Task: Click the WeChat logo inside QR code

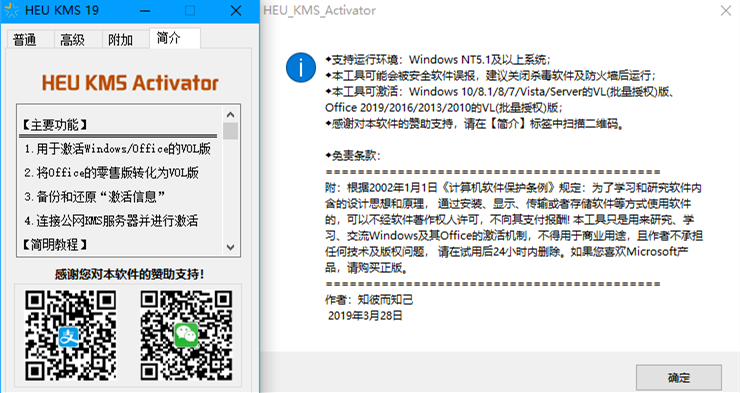Action: tap(186, 335)
